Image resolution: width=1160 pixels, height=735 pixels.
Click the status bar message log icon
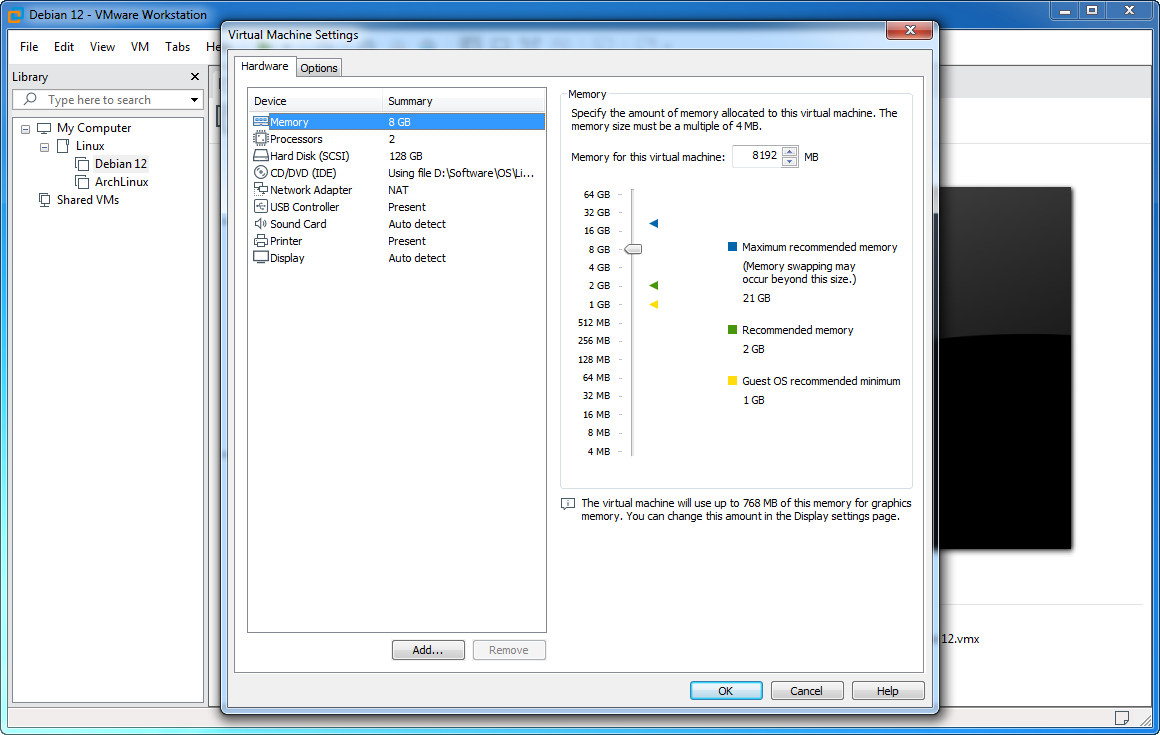click(x=1122, y=718)
